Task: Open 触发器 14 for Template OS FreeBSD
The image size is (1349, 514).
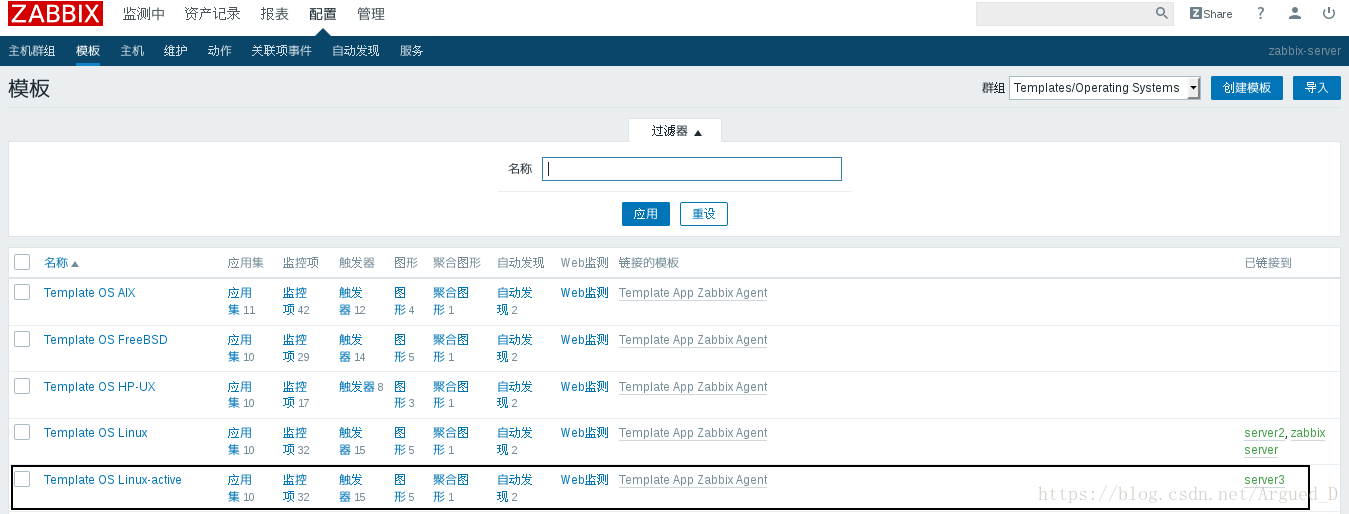Action: (351, 348)
